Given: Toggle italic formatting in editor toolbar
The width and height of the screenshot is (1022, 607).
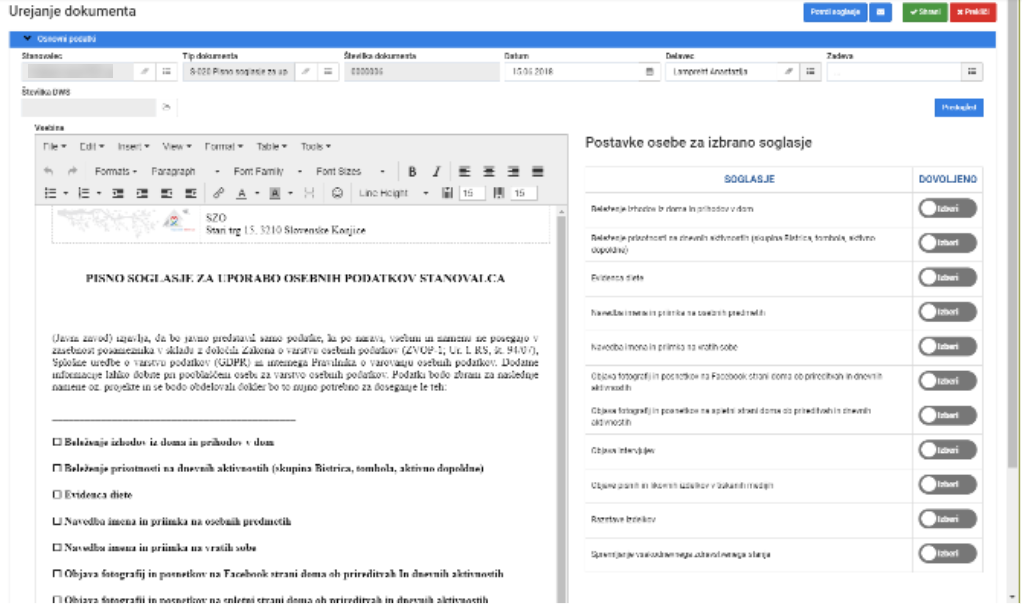Looking at the screenshot, I should pos(436,171).
